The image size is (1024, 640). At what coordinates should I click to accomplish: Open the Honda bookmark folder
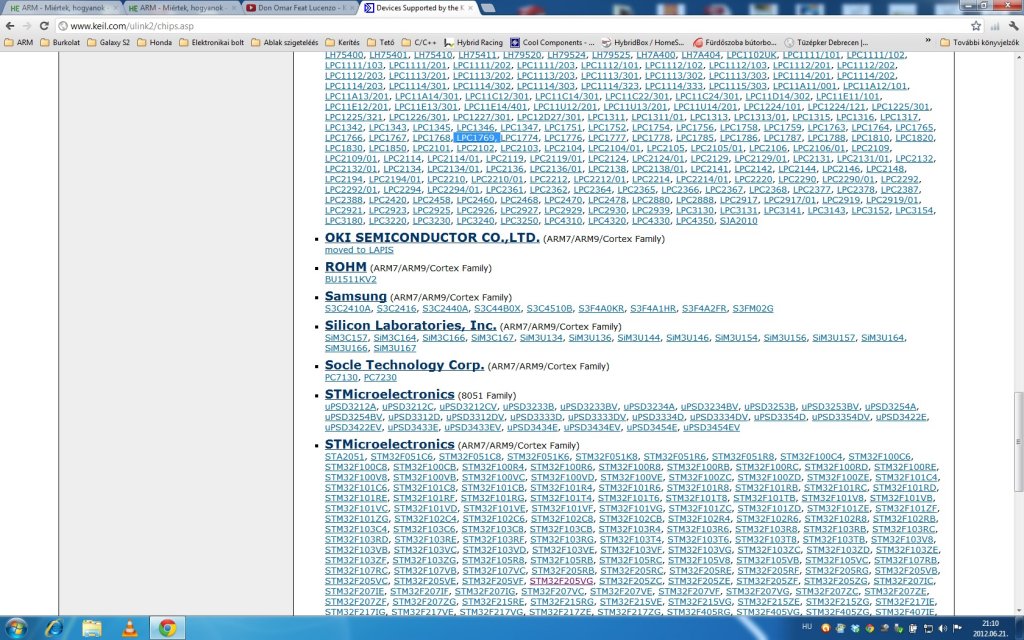point(154,42)
